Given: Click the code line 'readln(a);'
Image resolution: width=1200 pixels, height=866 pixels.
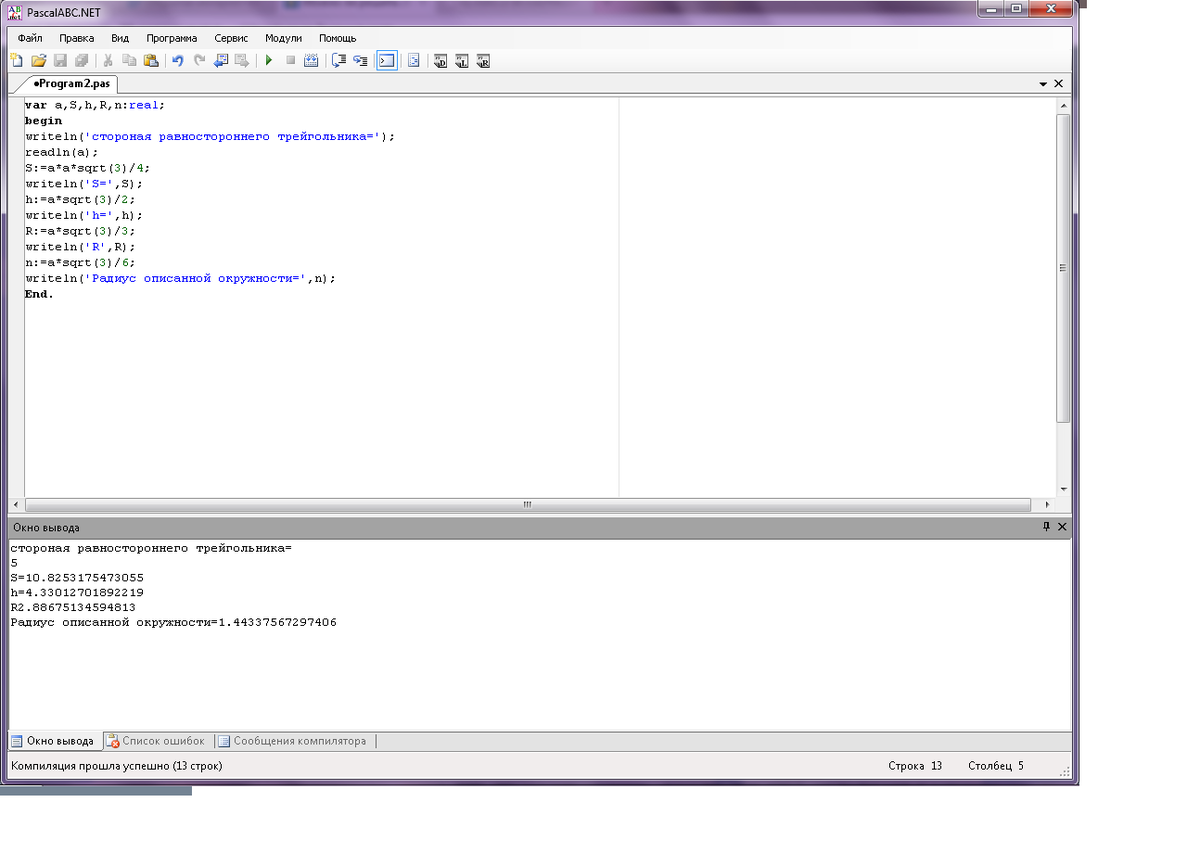Looking at the screenshot, I should [62, 152].
